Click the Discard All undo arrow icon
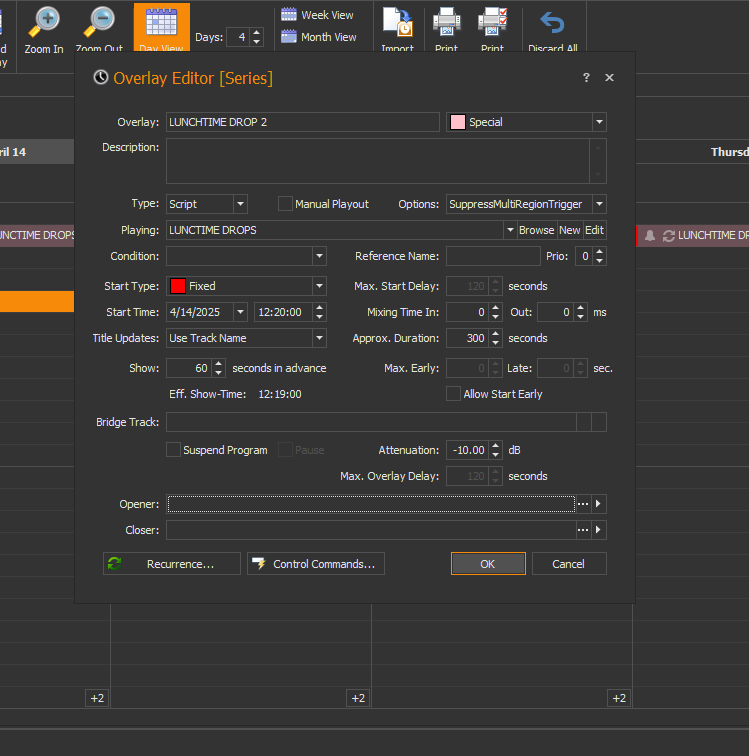Screen dimensions: 749x756 coord(552,23)
